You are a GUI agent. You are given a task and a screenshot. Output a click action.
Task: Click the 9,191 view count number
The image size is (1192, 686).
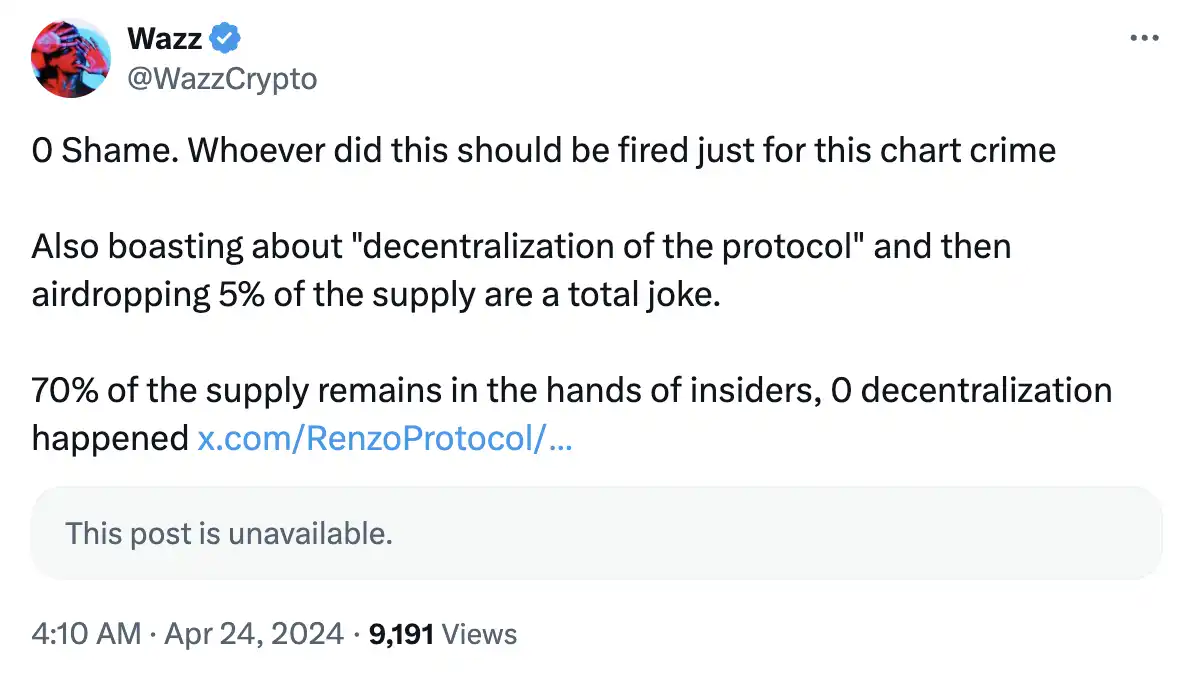pos(400,634)
